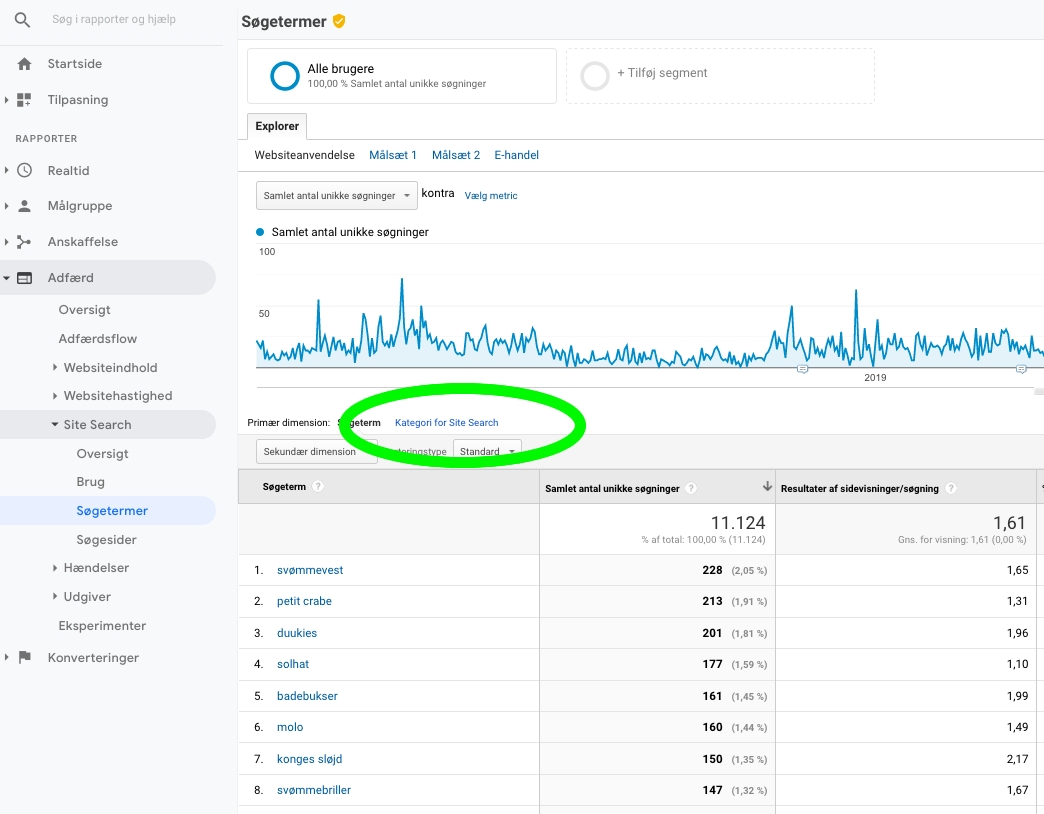
Task: Open the Søgetermer report in sidebar
Action: click(112, 511)
